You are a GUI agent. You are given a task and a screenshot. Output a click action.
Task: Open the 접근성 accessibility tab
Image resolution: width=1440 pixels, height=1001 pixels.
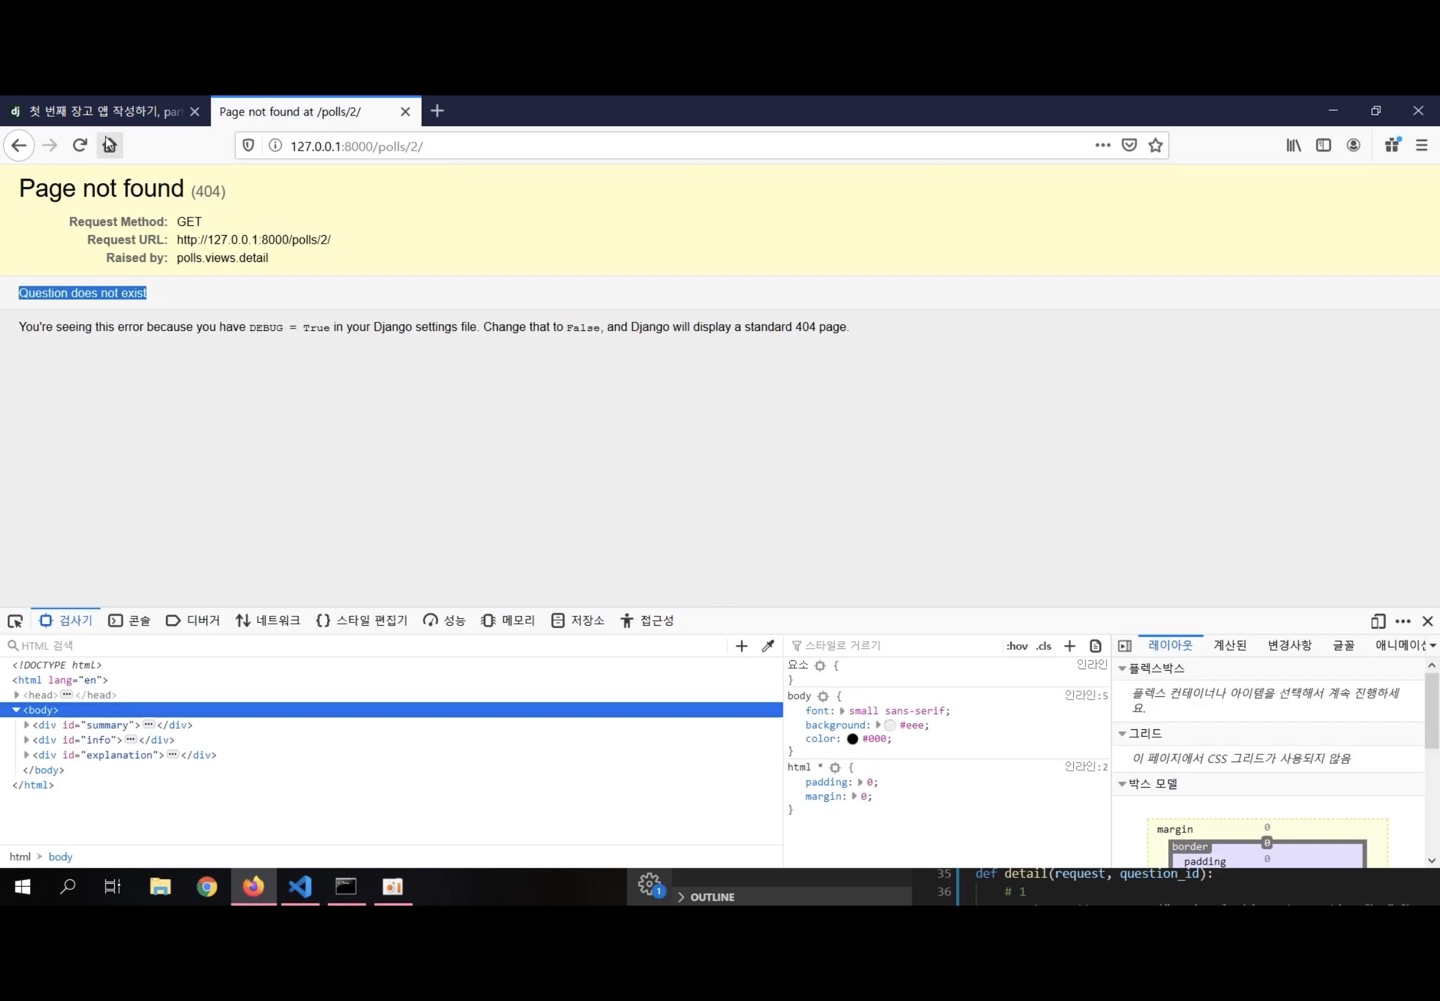click(x=647, y=621)
